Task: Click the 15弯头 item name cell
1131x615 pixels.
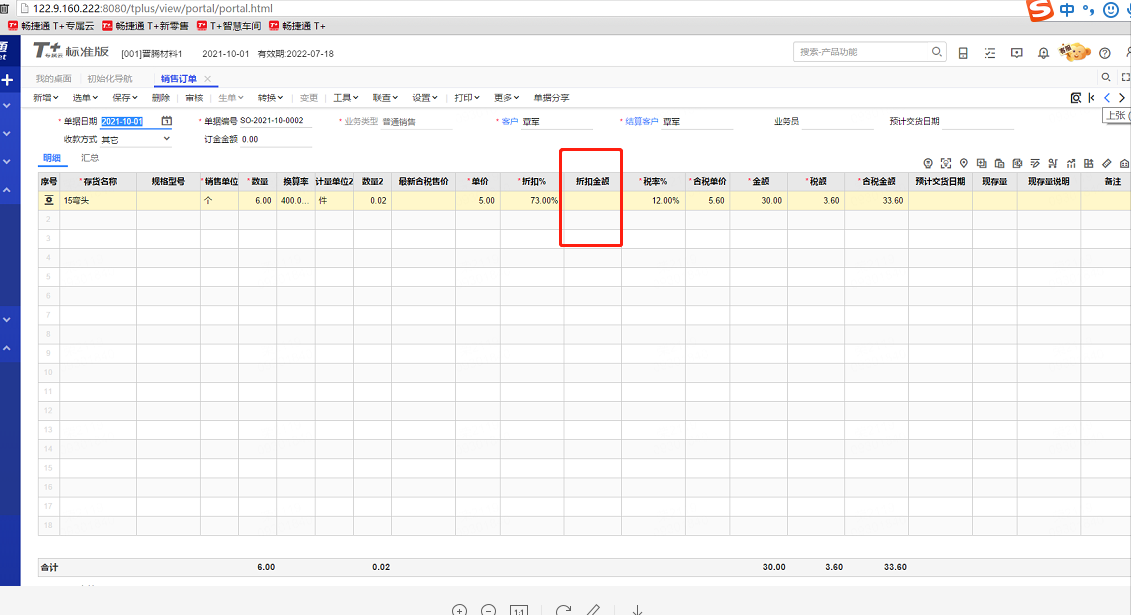Action: pyautogui.click(x=97, y=200)
